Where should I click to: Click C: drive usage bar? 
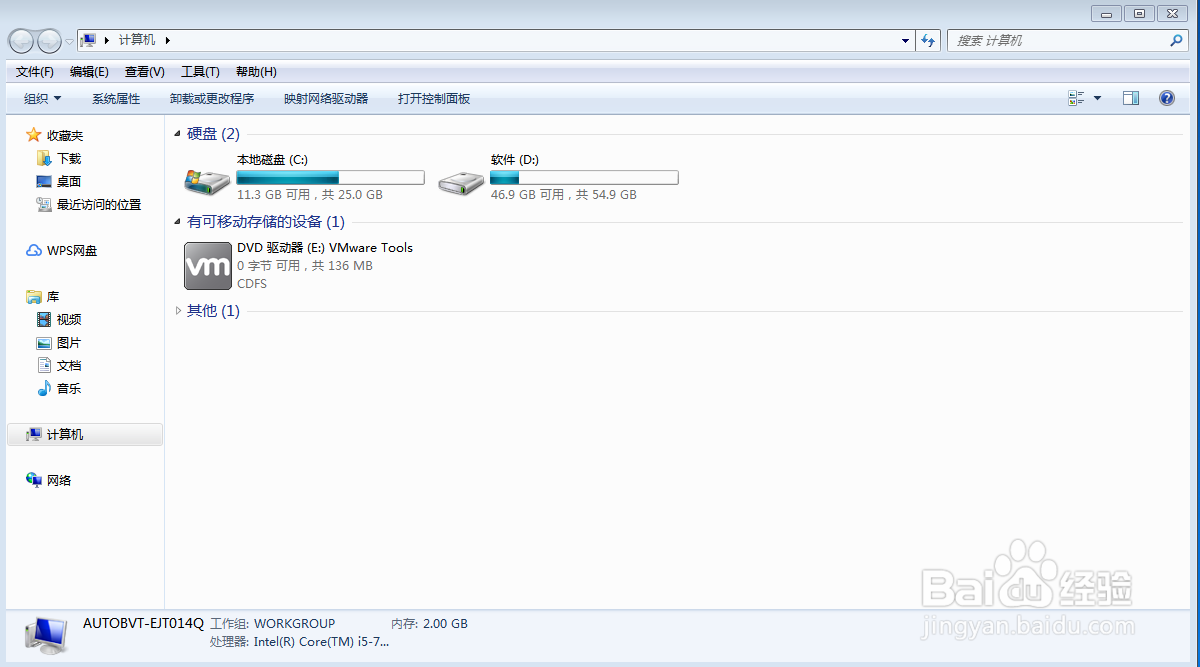pyautogui.click(x=330, y=178)
